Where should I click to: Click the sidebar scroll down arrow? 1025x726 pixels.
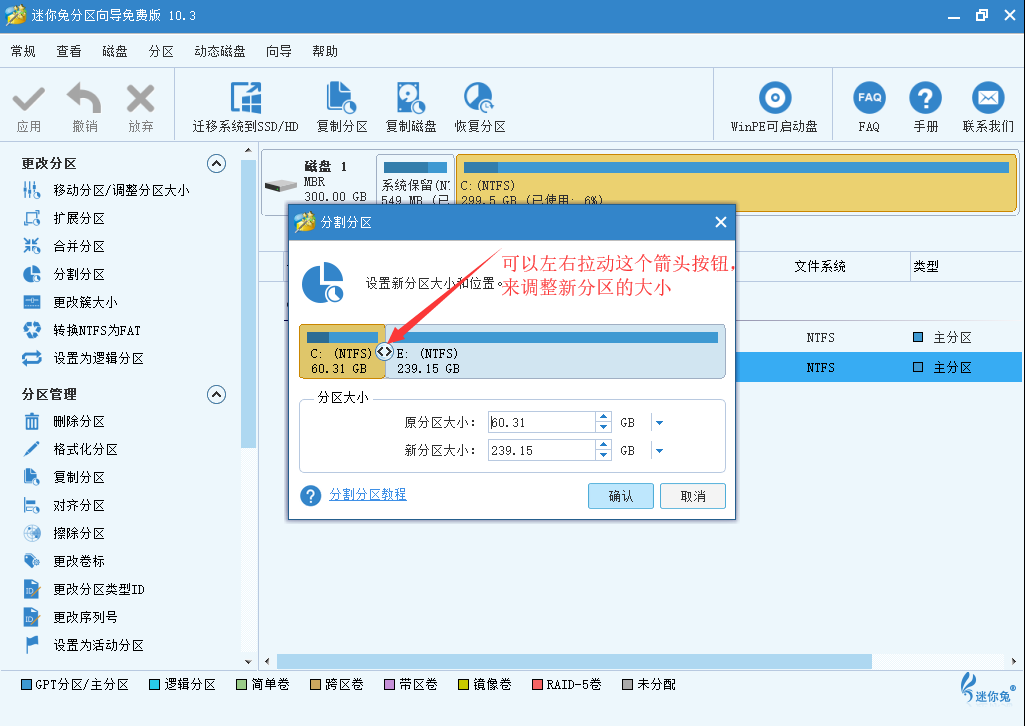pyautogui.click(x=248, y=661)
